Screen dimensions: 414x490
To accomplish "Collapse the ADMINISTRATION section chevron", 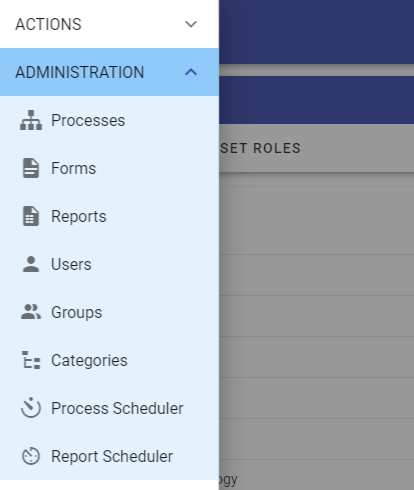I will (191, 72).
